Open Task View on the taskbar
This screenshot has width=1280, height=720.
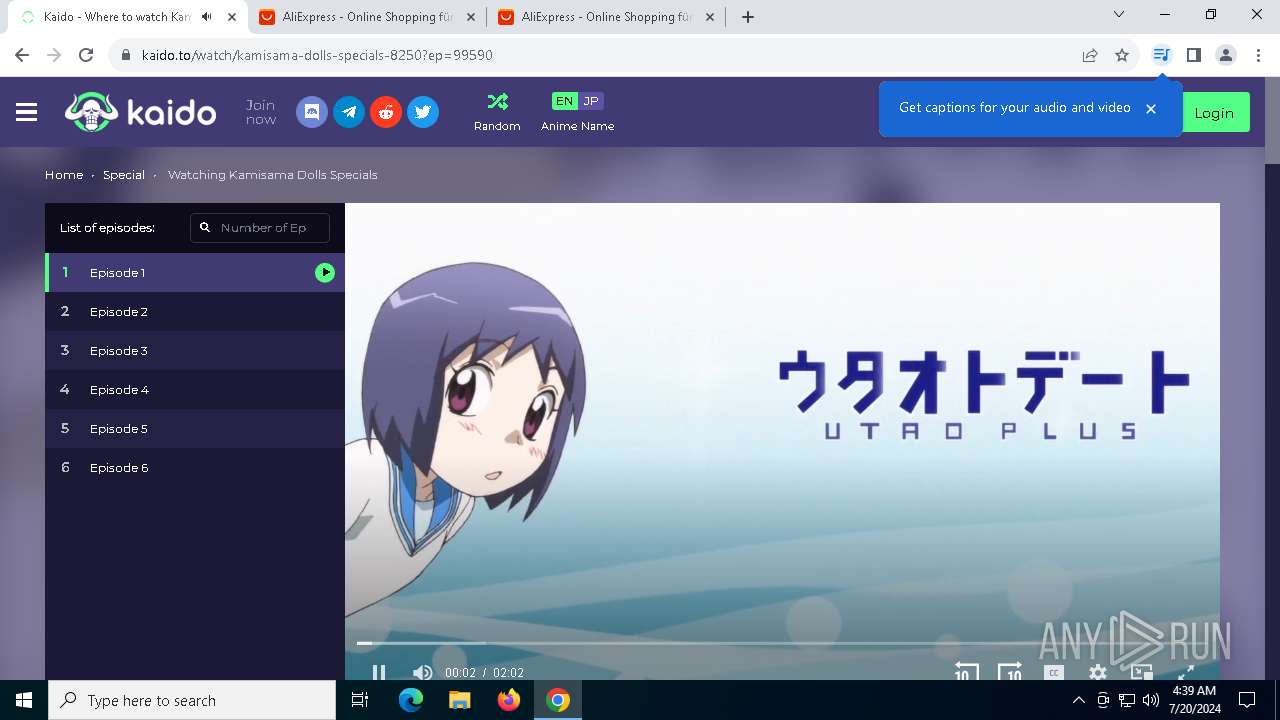click(360, 700)
